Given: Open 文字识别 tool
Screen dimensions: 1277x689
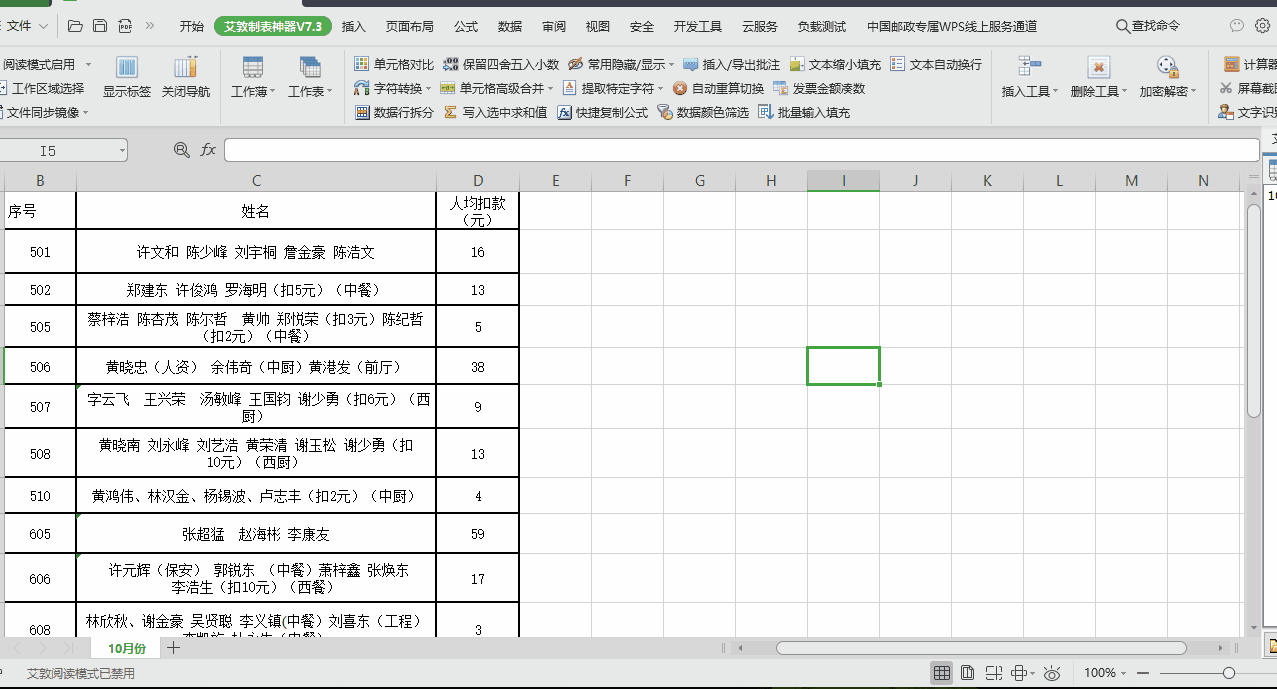Looking at the screenshot, I should point(1248,112).
